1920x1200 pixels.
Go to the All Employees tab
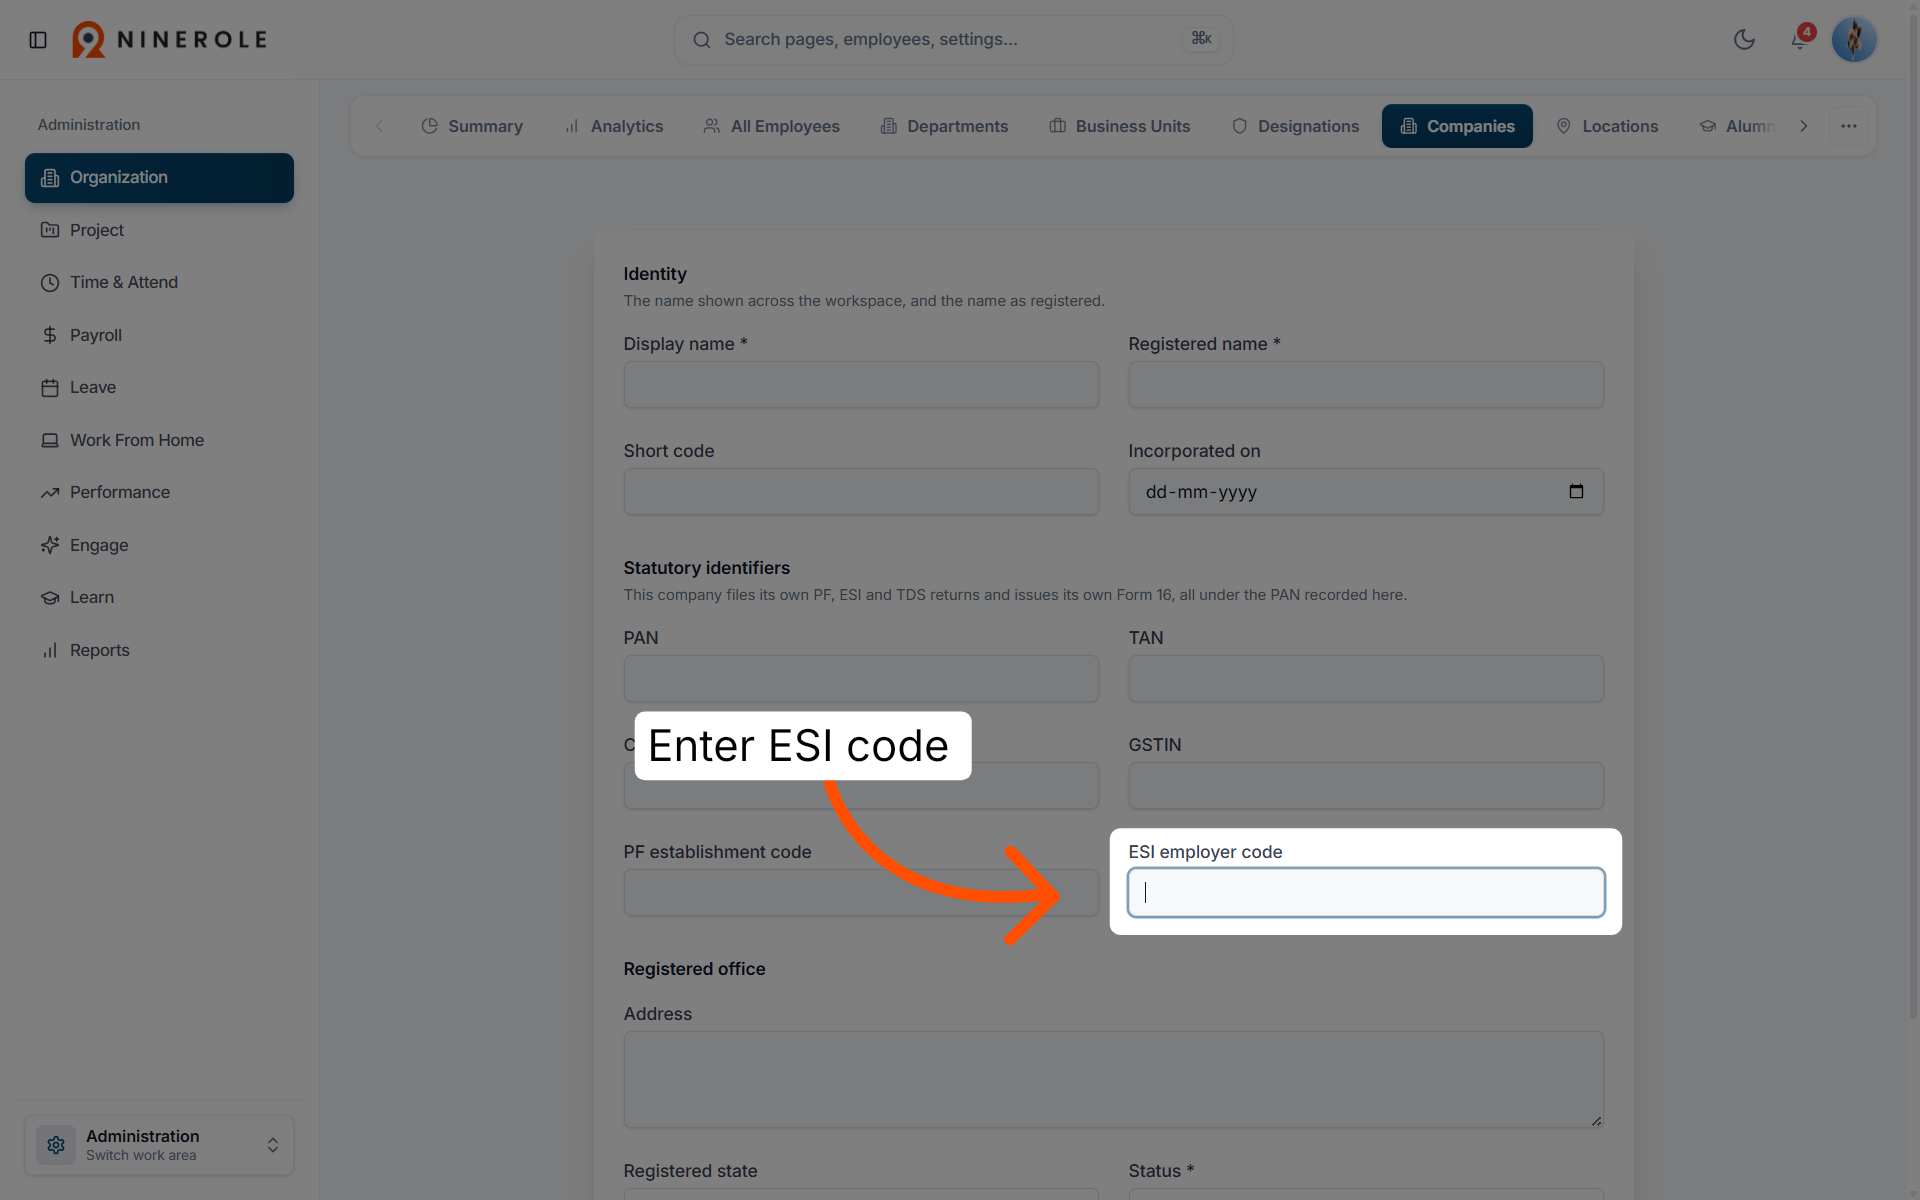771,126
